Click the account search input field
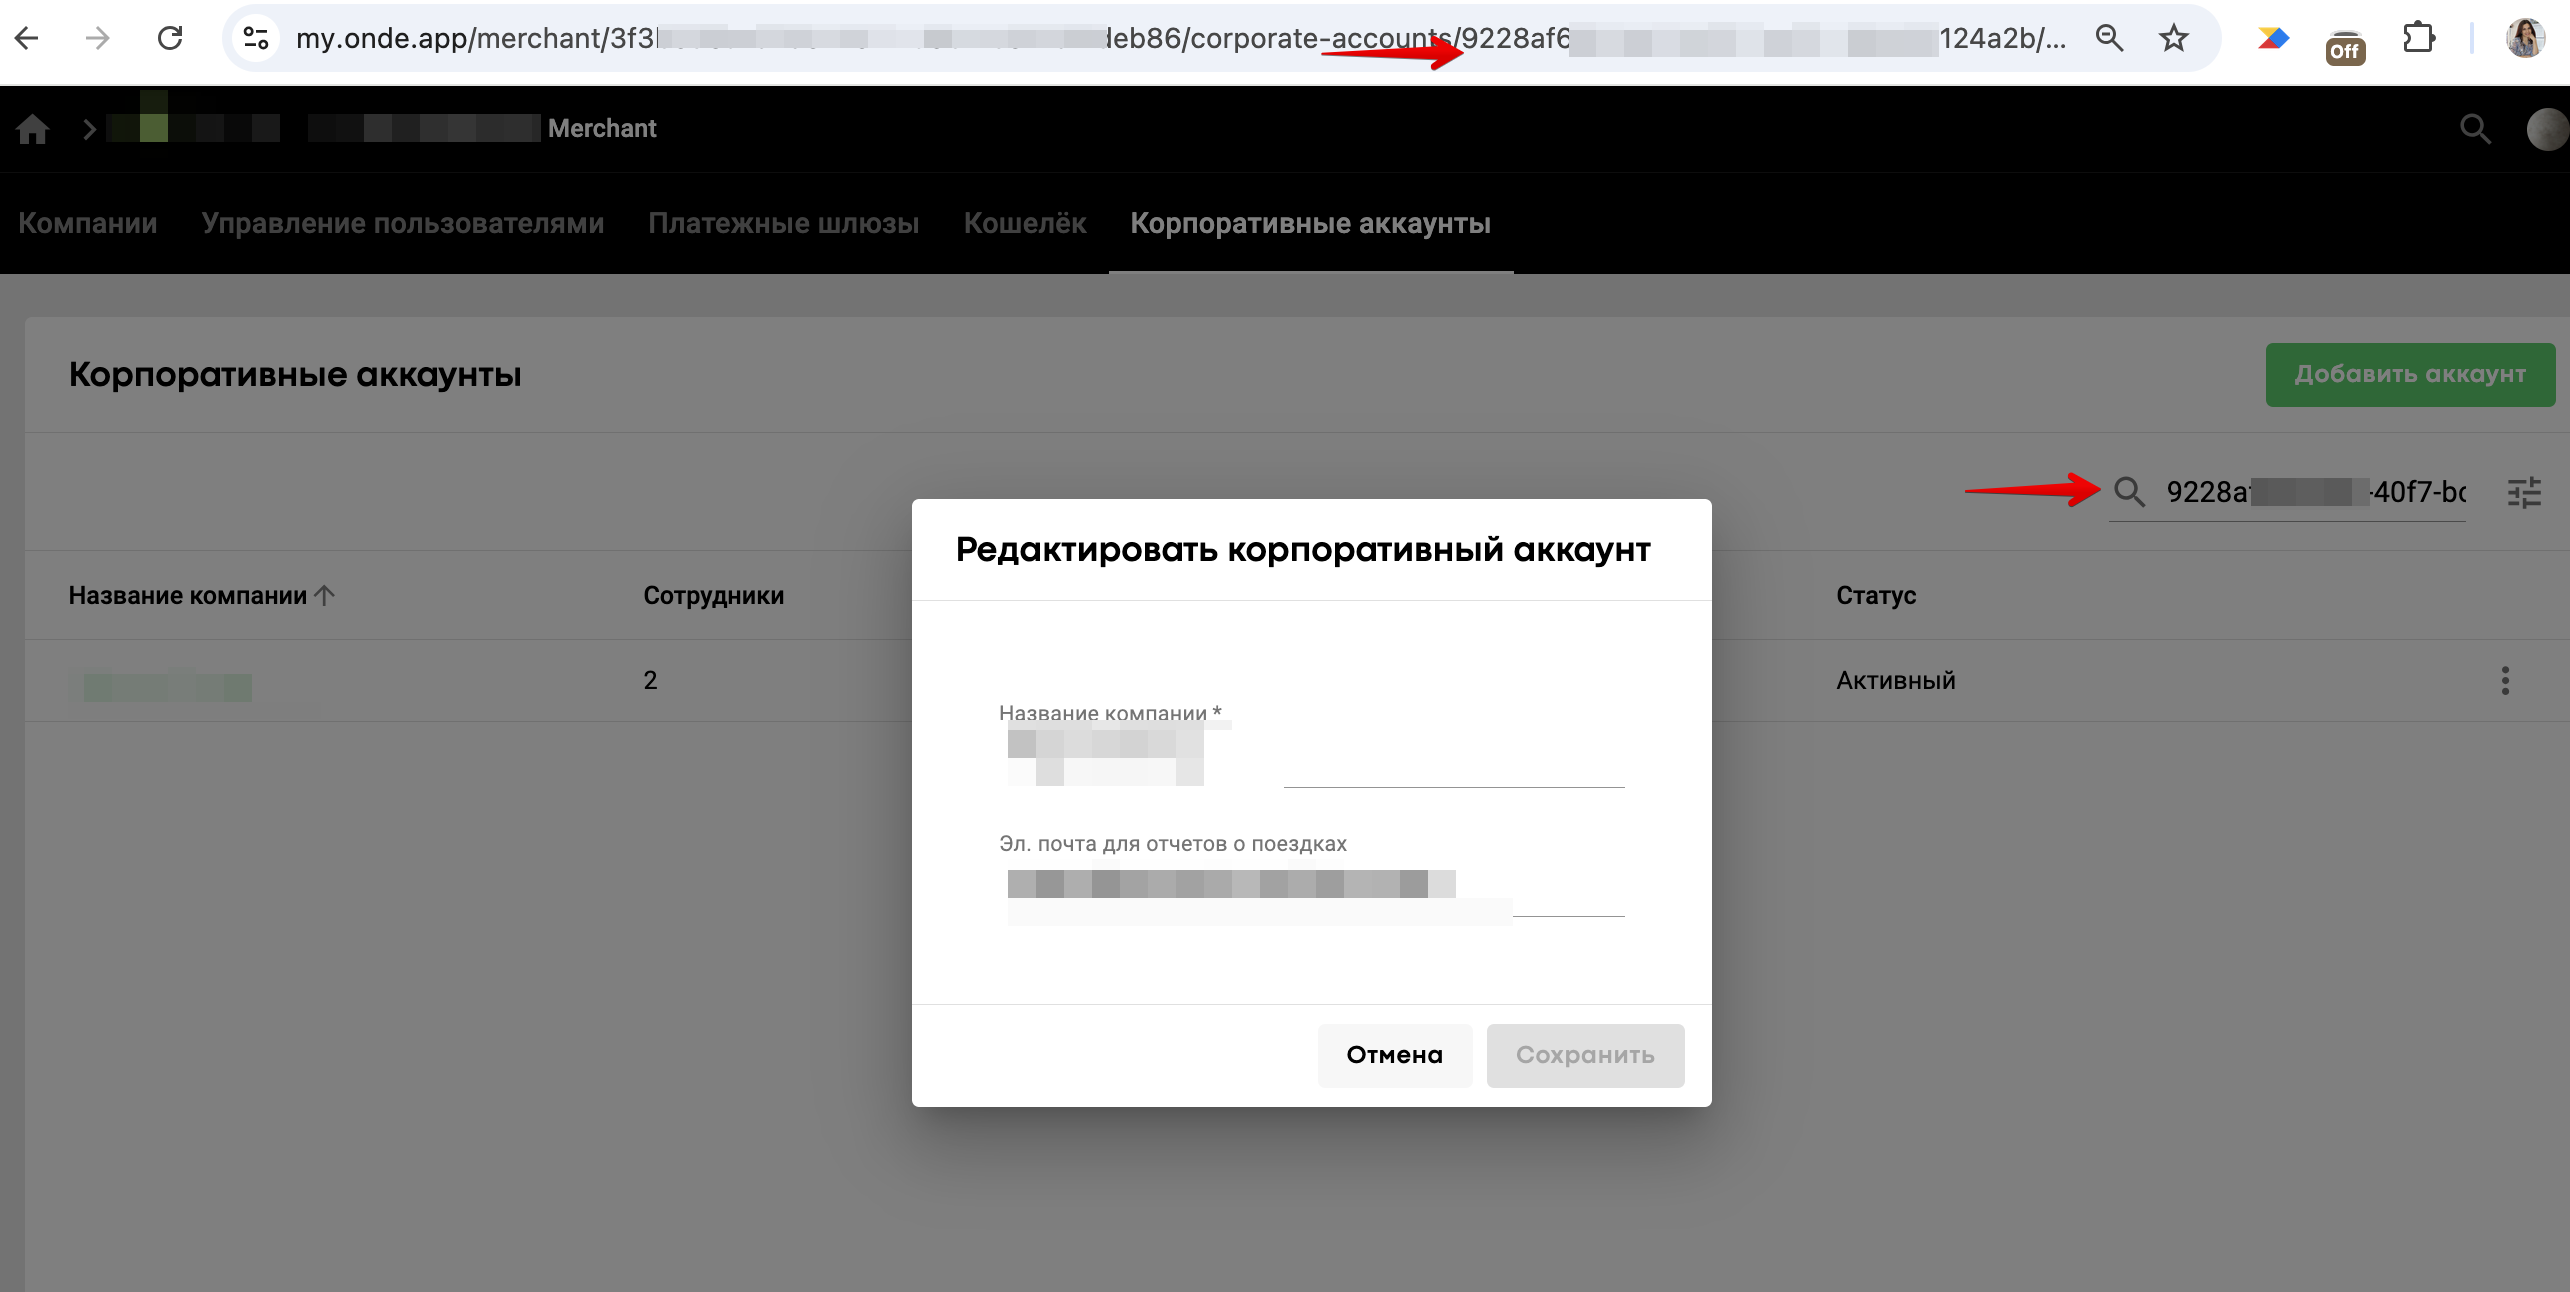2570x1292 pixels. point(2312,492)
